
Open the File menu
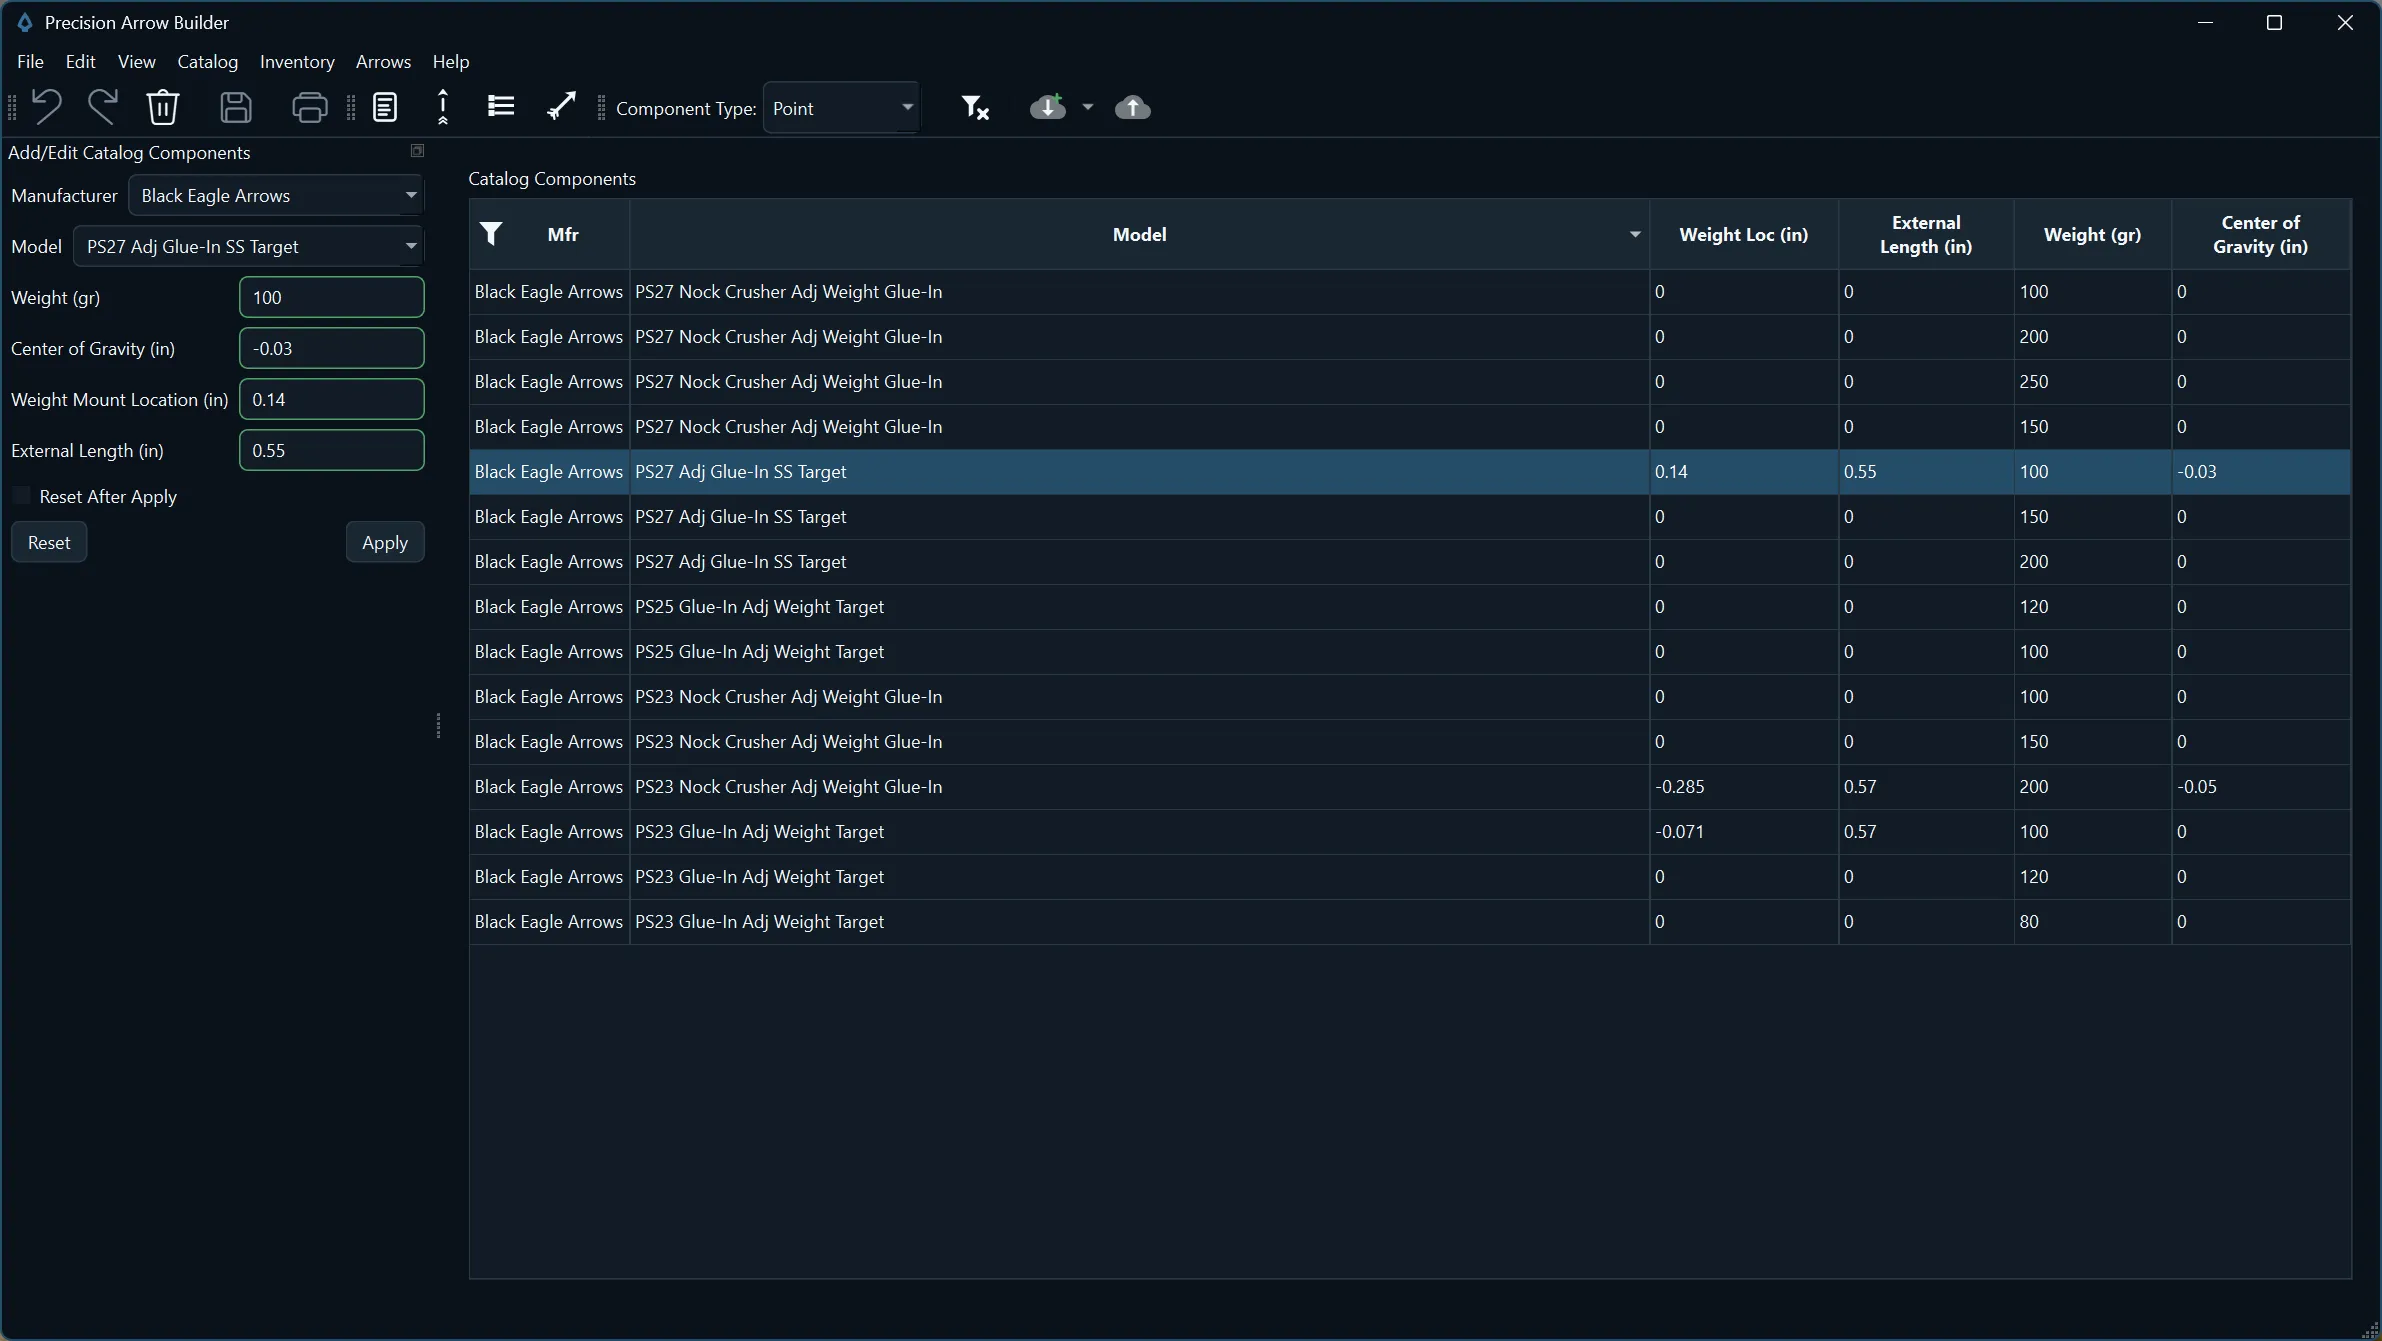tap(31, 61)
